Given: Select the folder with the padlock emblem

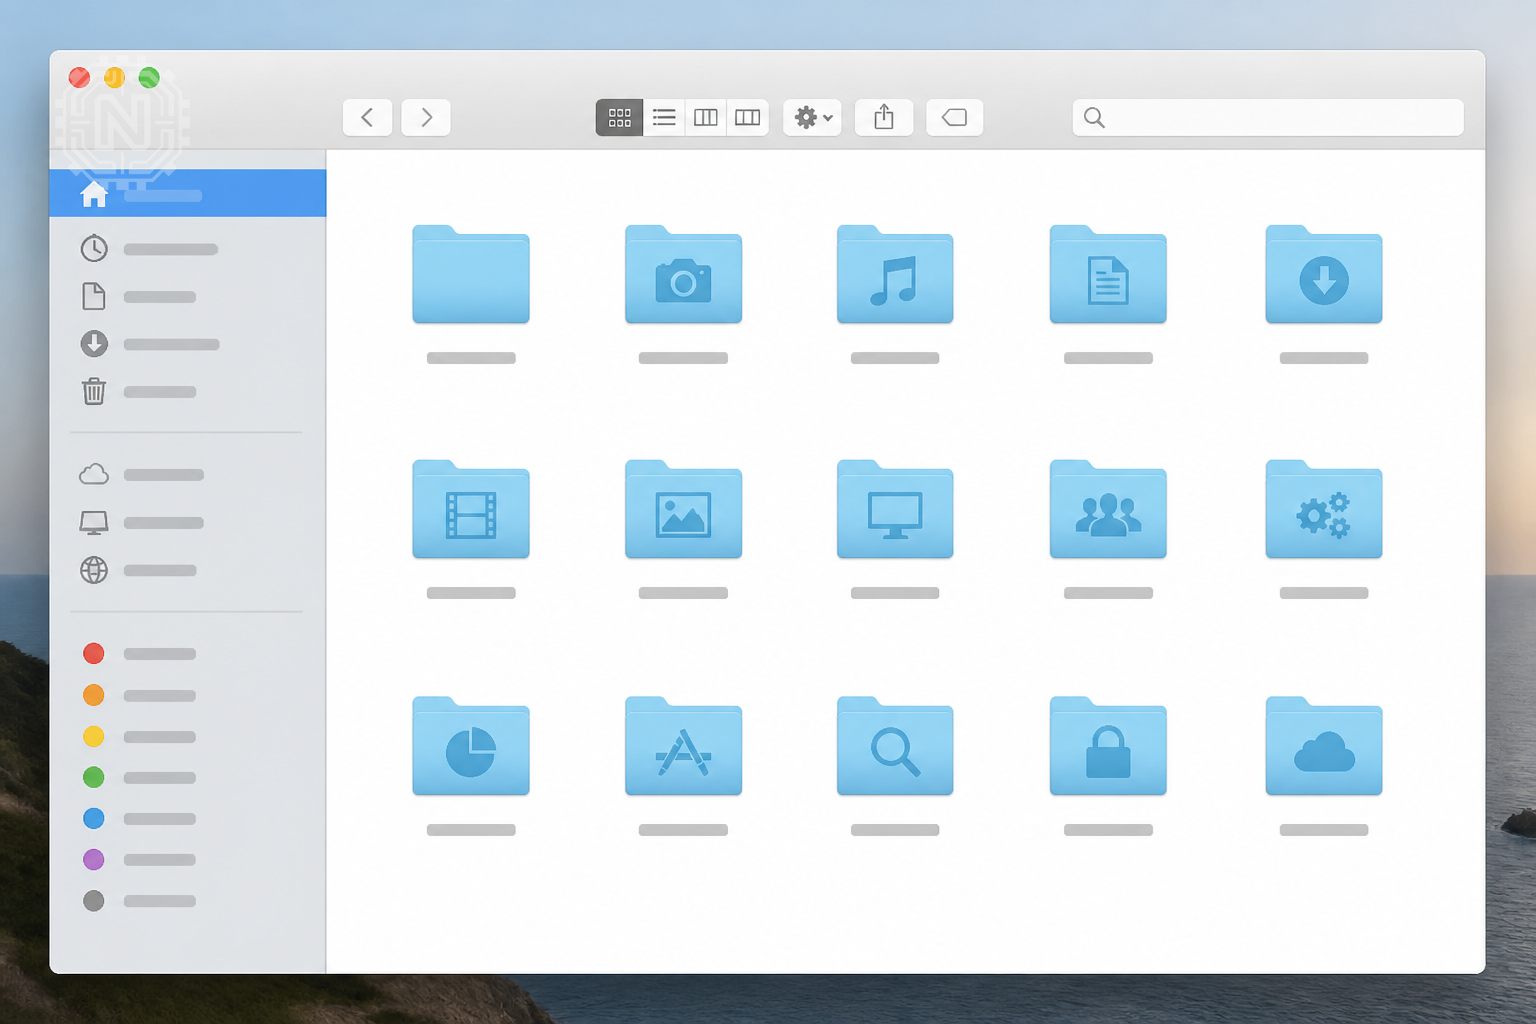Looking at the screenshot, I should [1108, 746].
